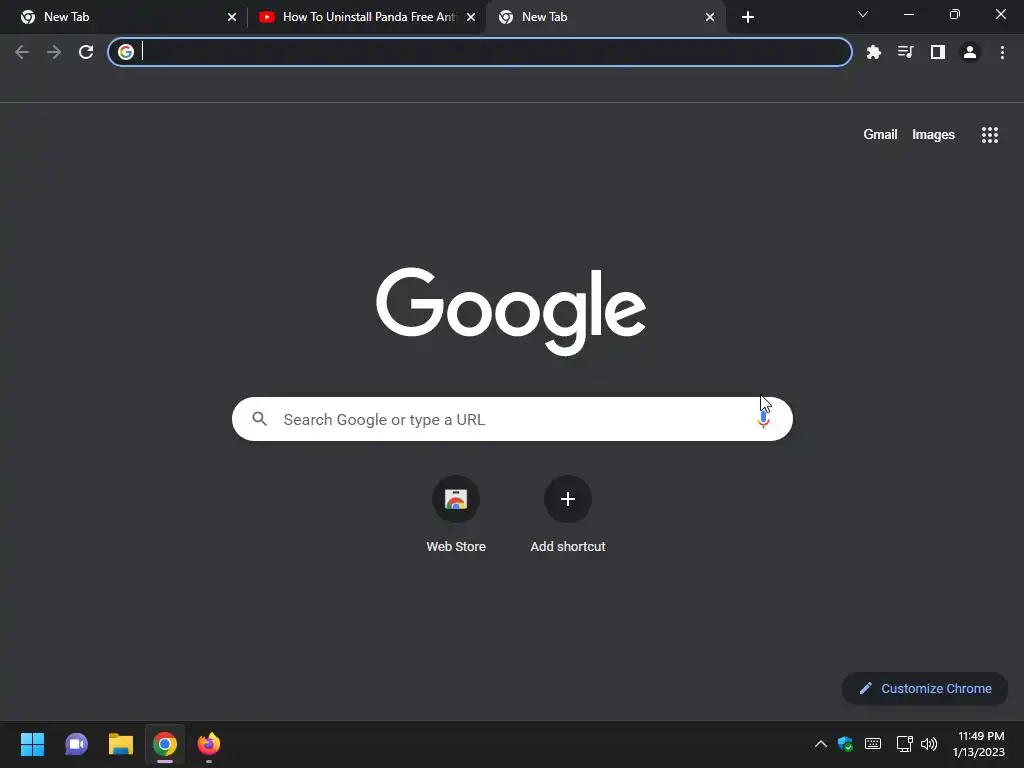Show hidden system tray icons

point(821,744)
